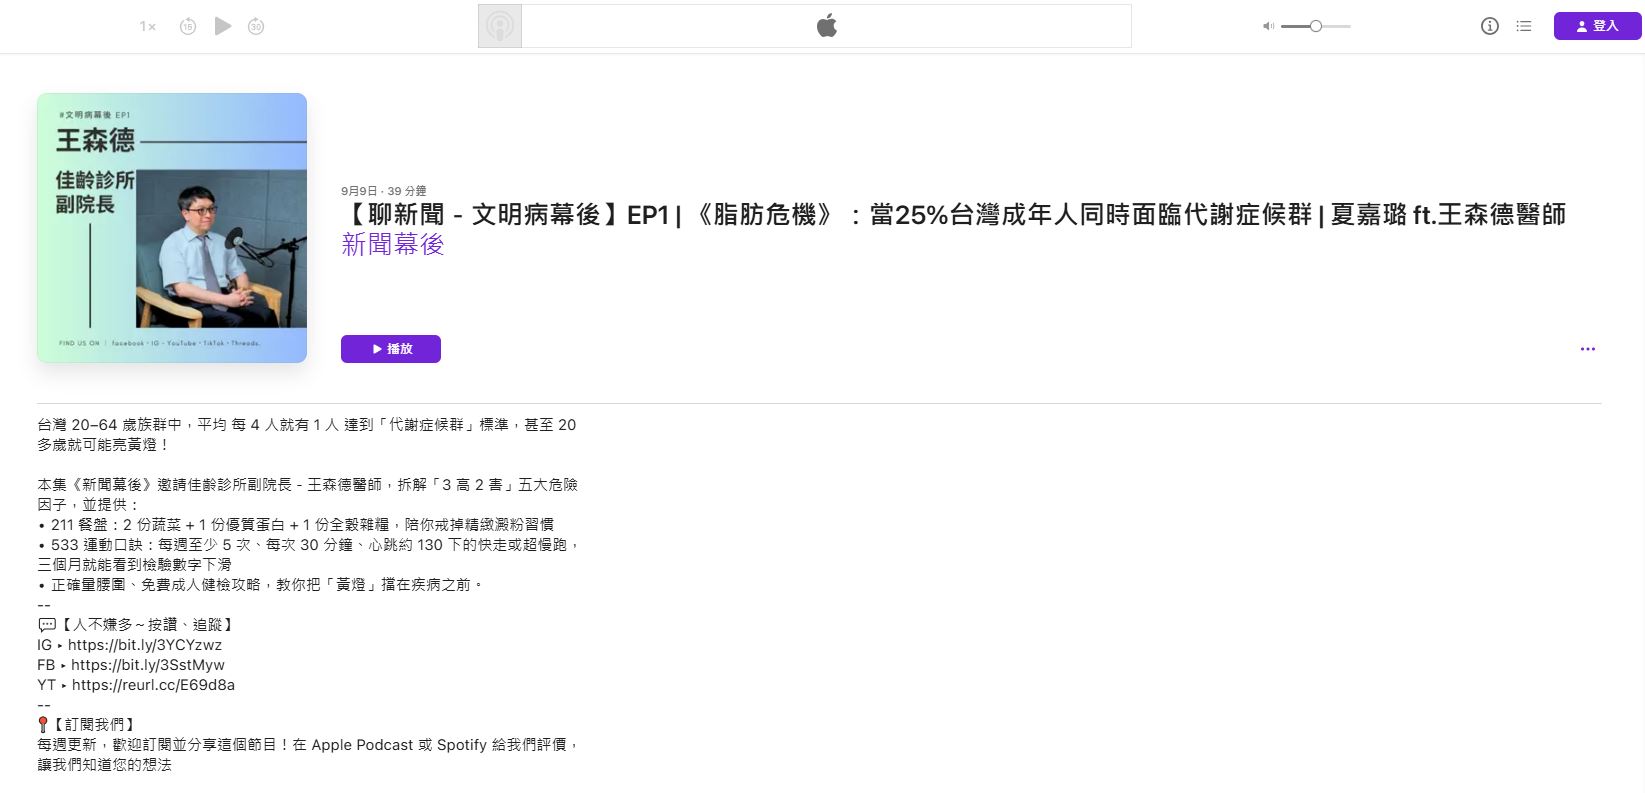
Task: Change the 1× playback speed
Action: click(x=148, y=27)
